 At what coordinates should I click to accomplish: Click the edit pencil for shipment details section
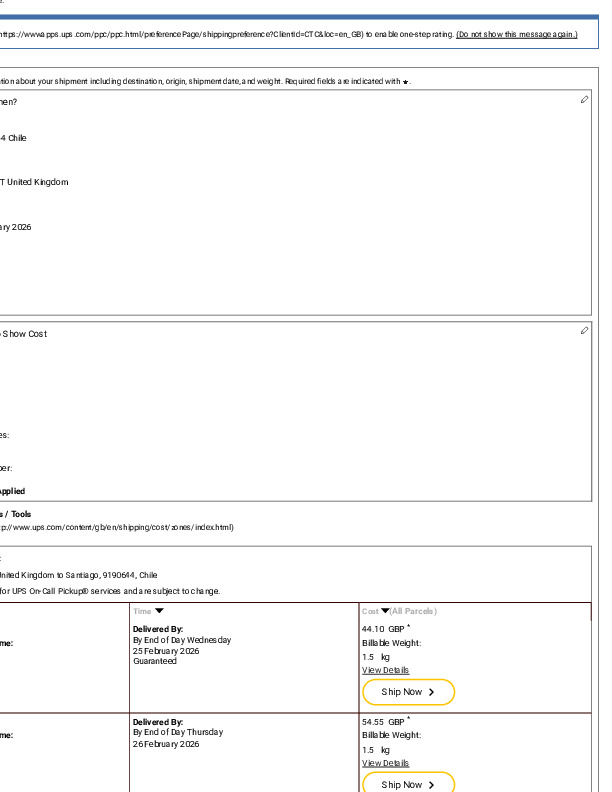(x=584, y=100)
